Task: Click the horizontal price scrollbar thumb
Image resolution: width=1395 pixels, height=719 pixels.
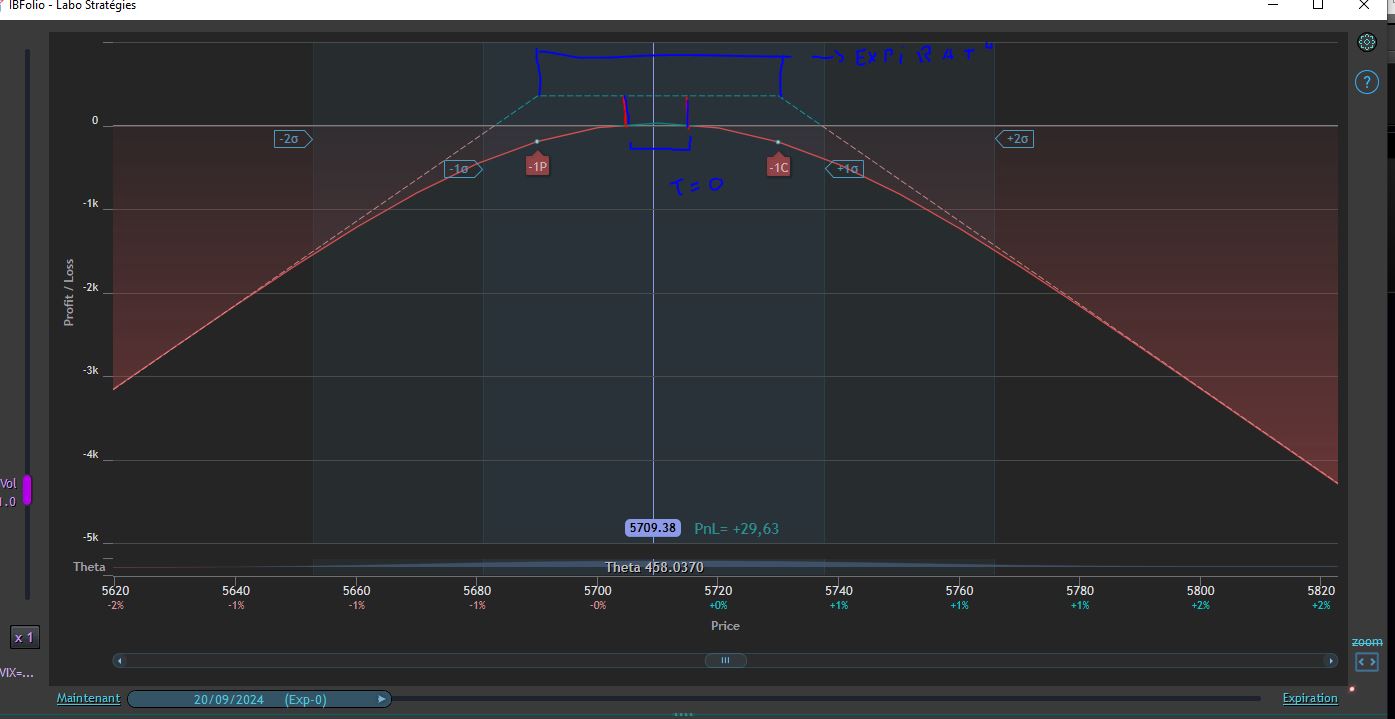Action: pyautogui.click(x=726, y=660)
